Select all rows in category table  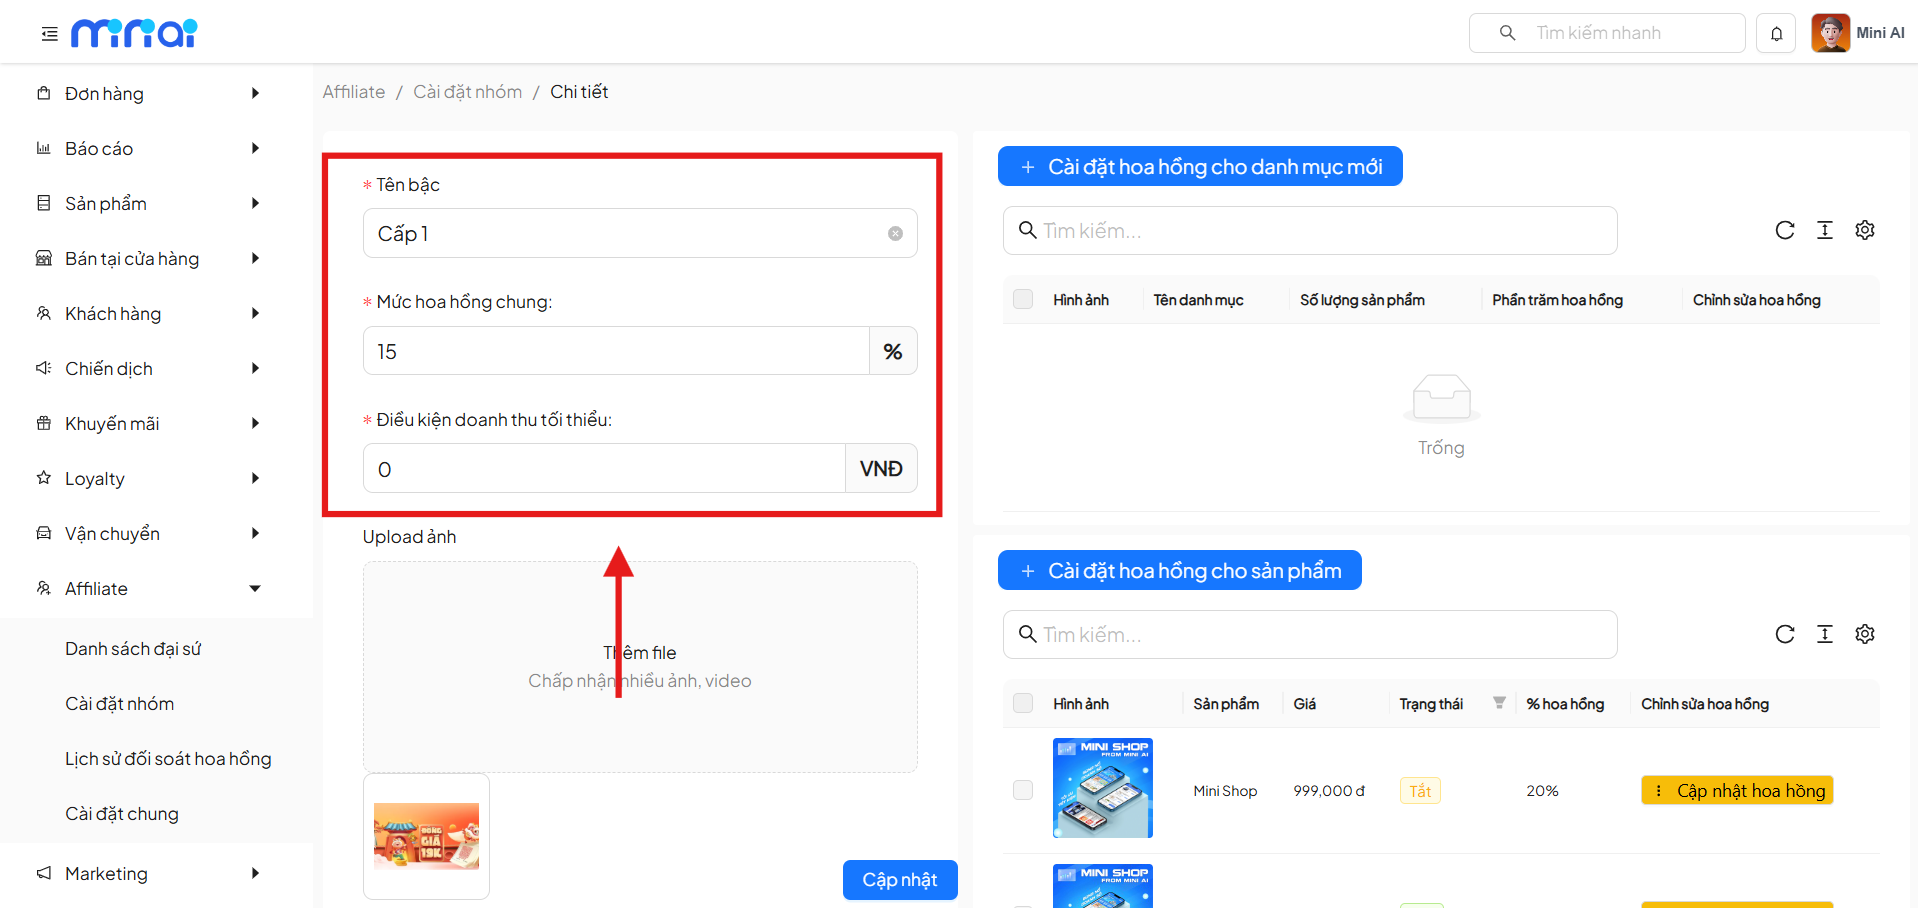(1023, 300)
